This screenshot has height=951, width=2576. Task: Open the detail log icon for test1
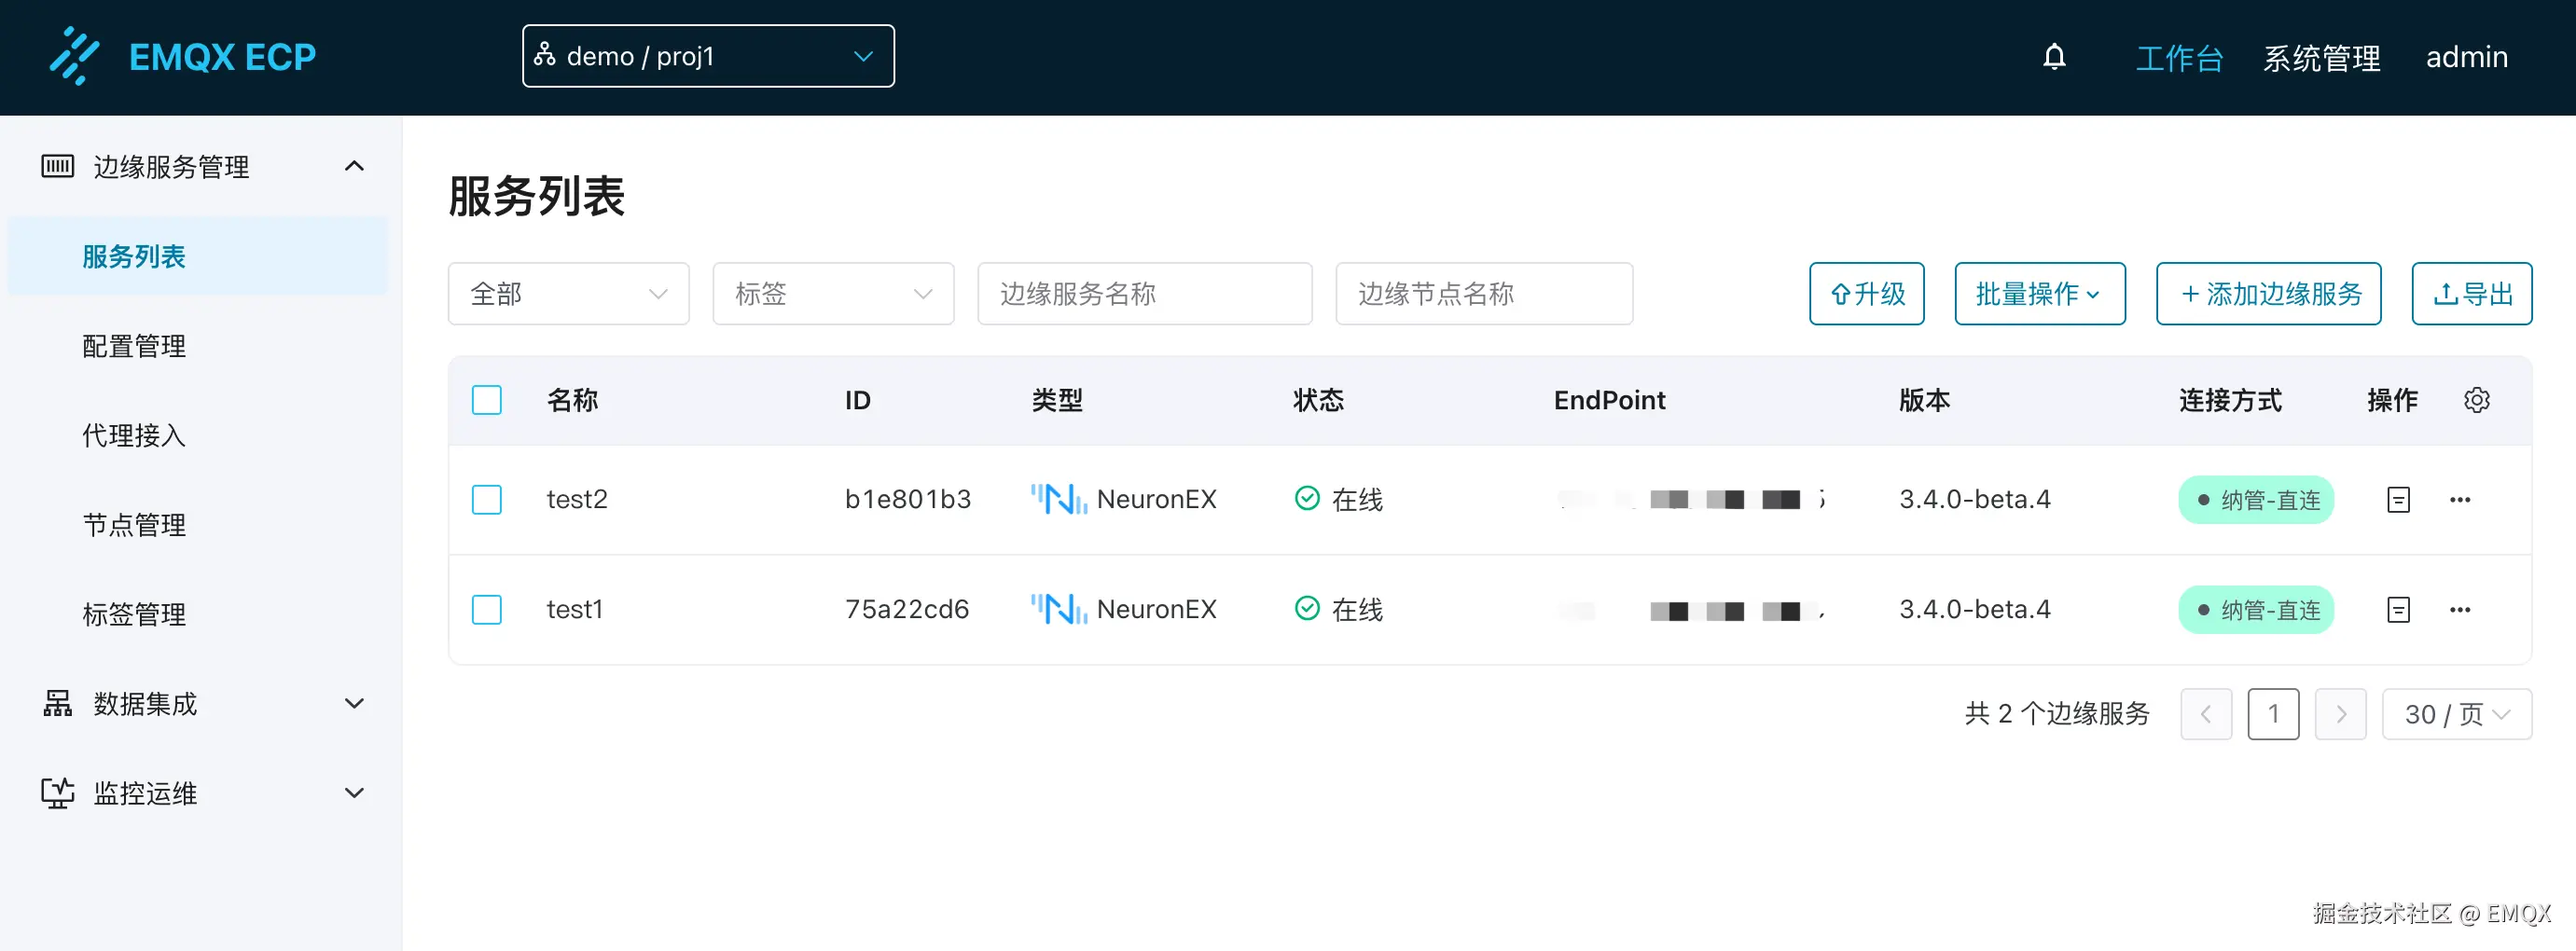click(2399, 609)
